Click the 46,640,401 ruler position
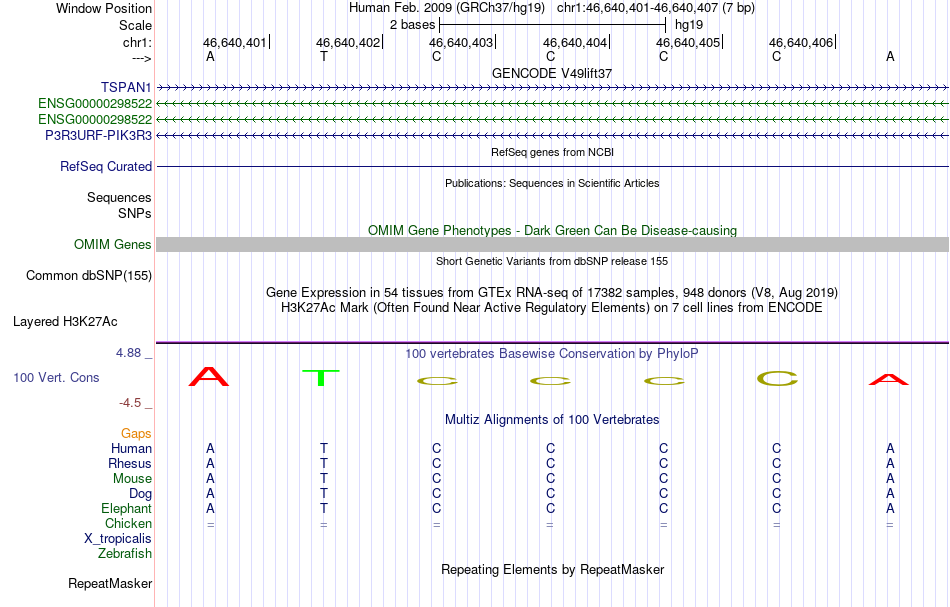 tap(234, 43)
